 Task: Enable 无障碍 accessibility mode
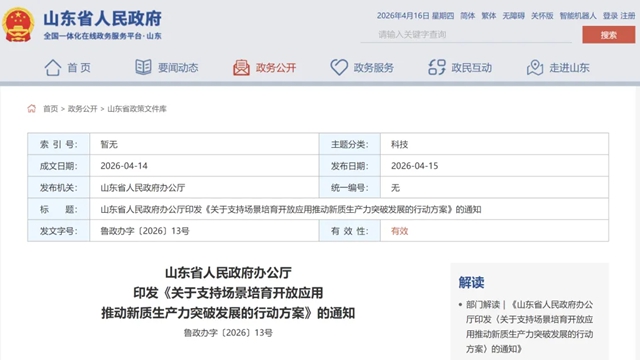pyautogui.click(x=513, y=16)
